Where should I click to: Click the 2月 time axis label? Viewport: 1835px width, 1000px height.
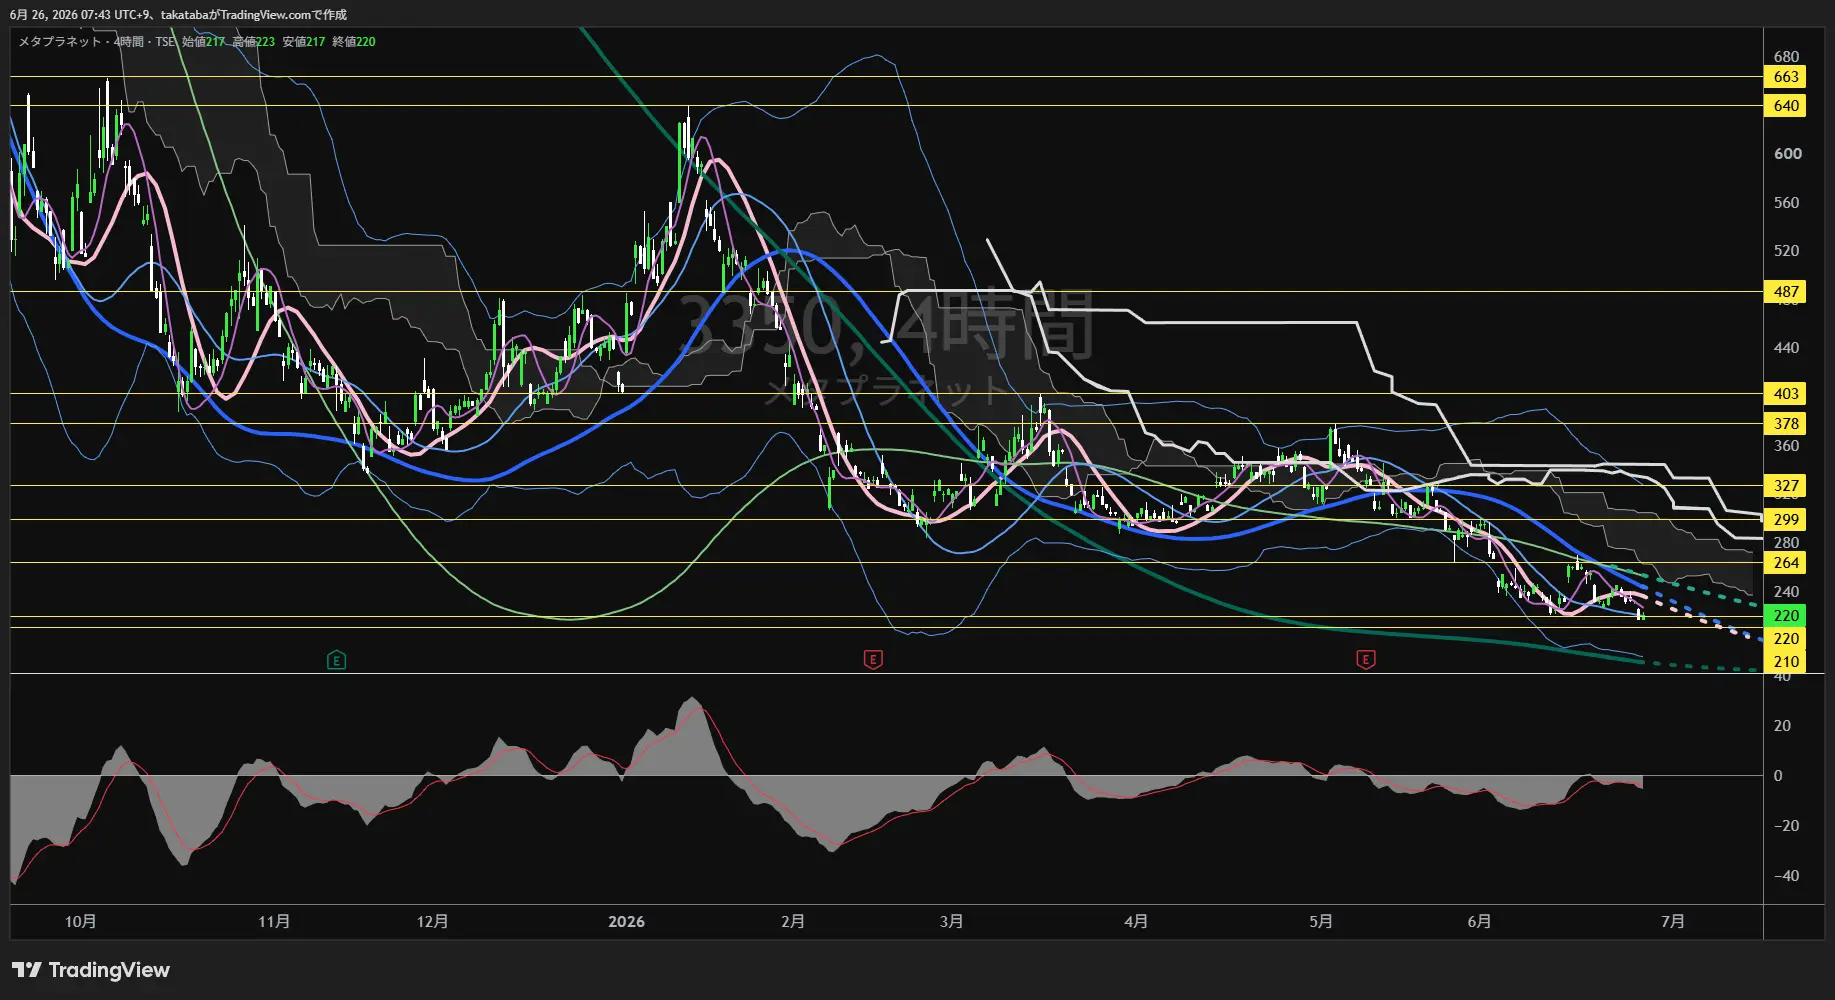pos(793,921)
